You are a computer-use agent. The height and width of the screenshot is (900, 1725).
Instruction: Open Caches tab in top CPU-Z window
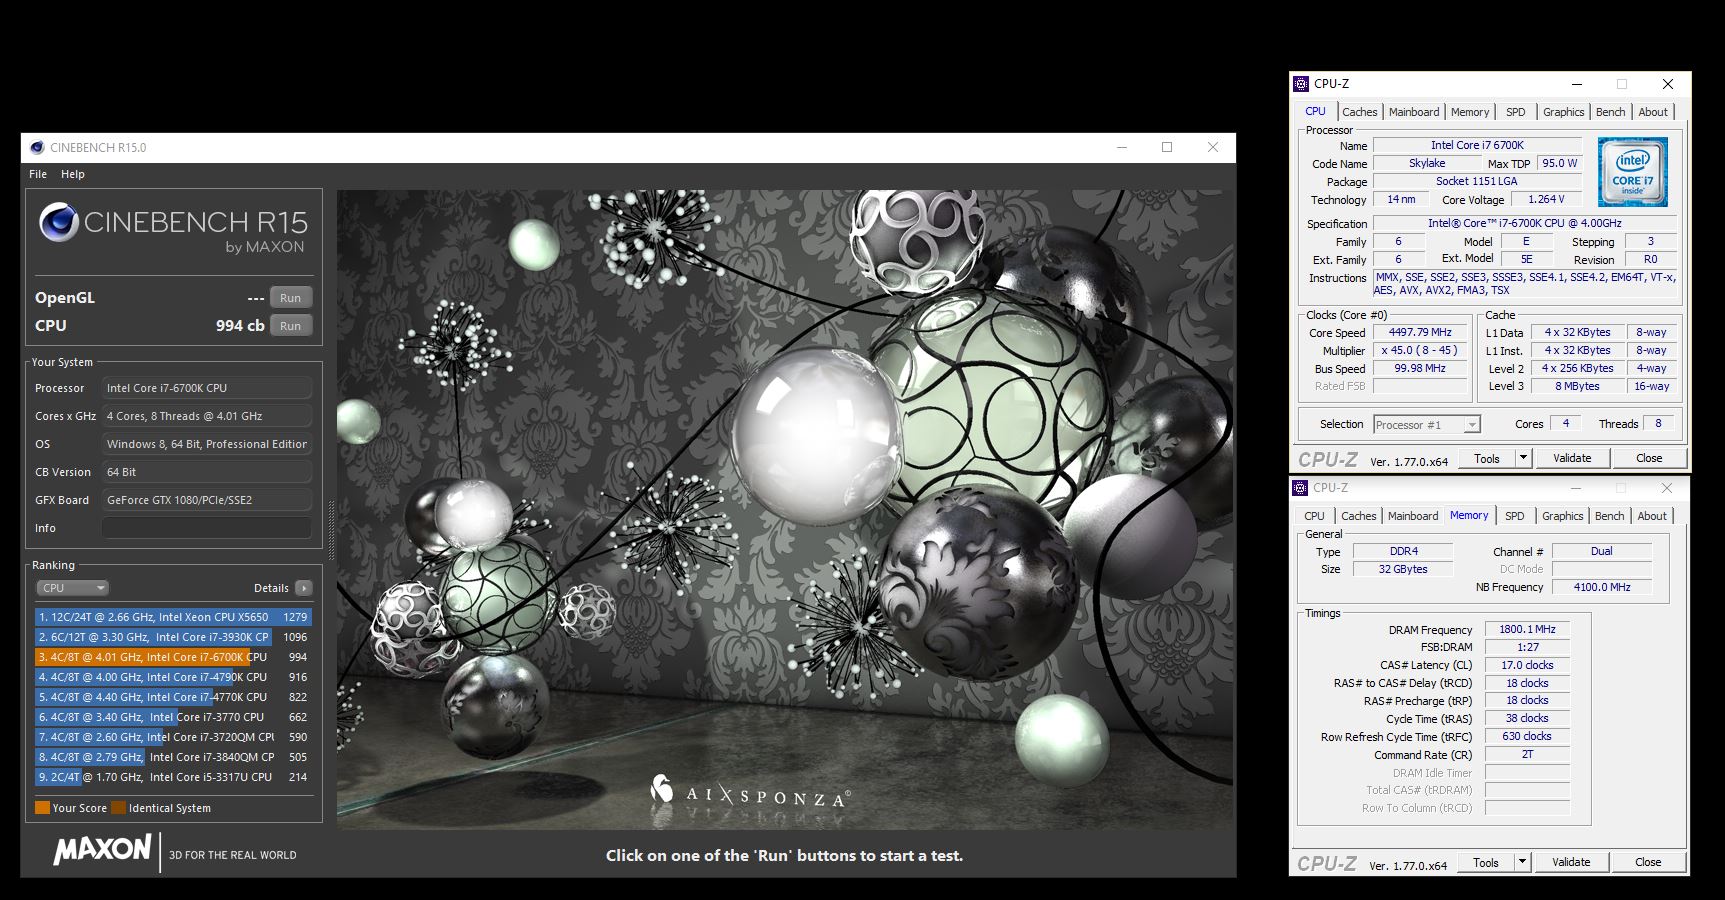tap(1359, 112)
